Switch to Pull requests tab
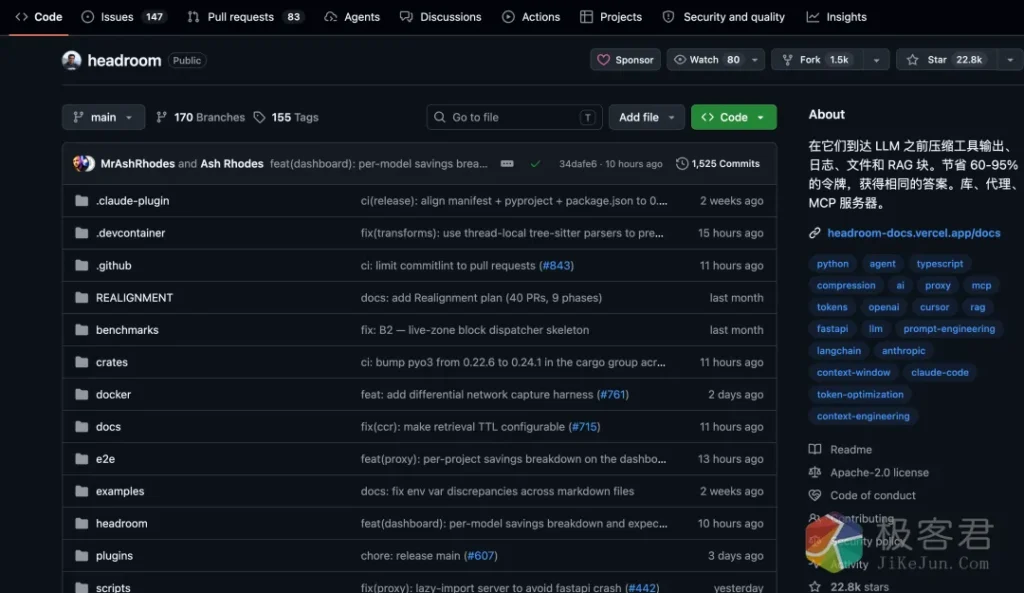1024x593 pixels. point(245,17)
